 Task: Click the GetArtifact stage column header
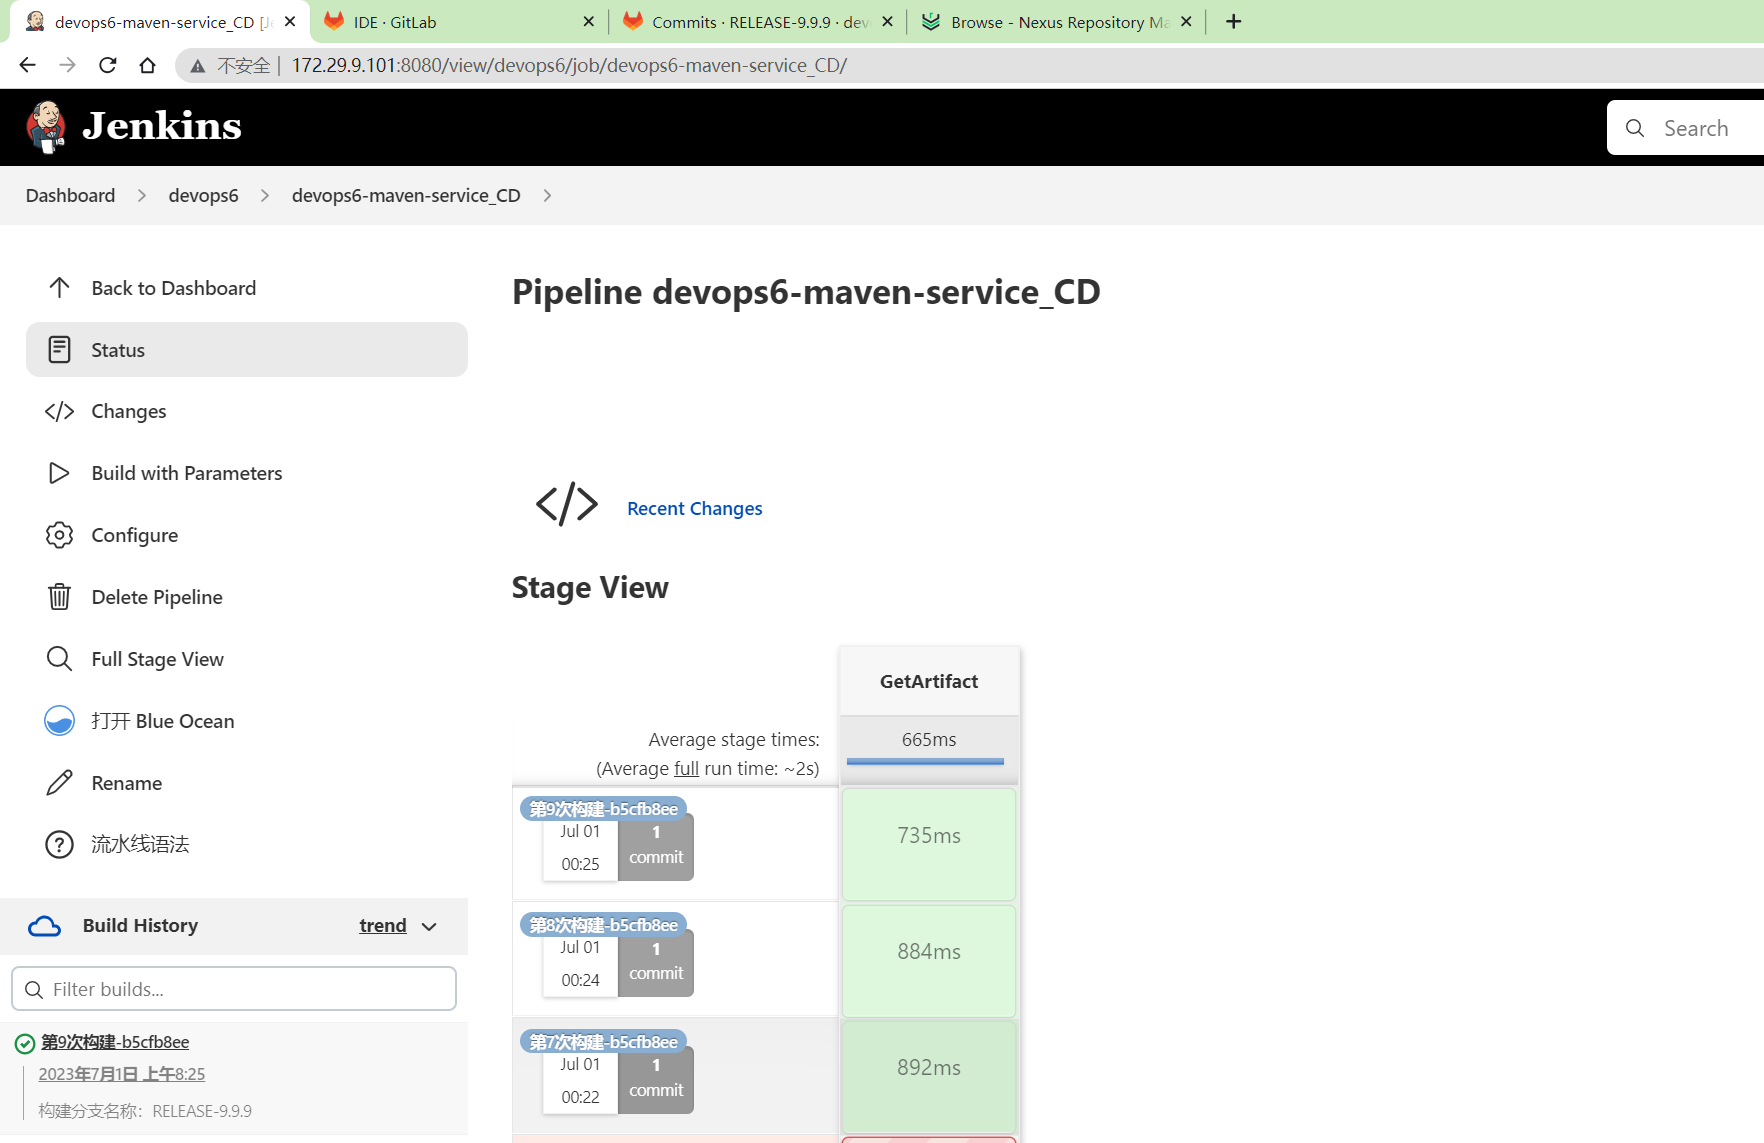pos(929,681)
